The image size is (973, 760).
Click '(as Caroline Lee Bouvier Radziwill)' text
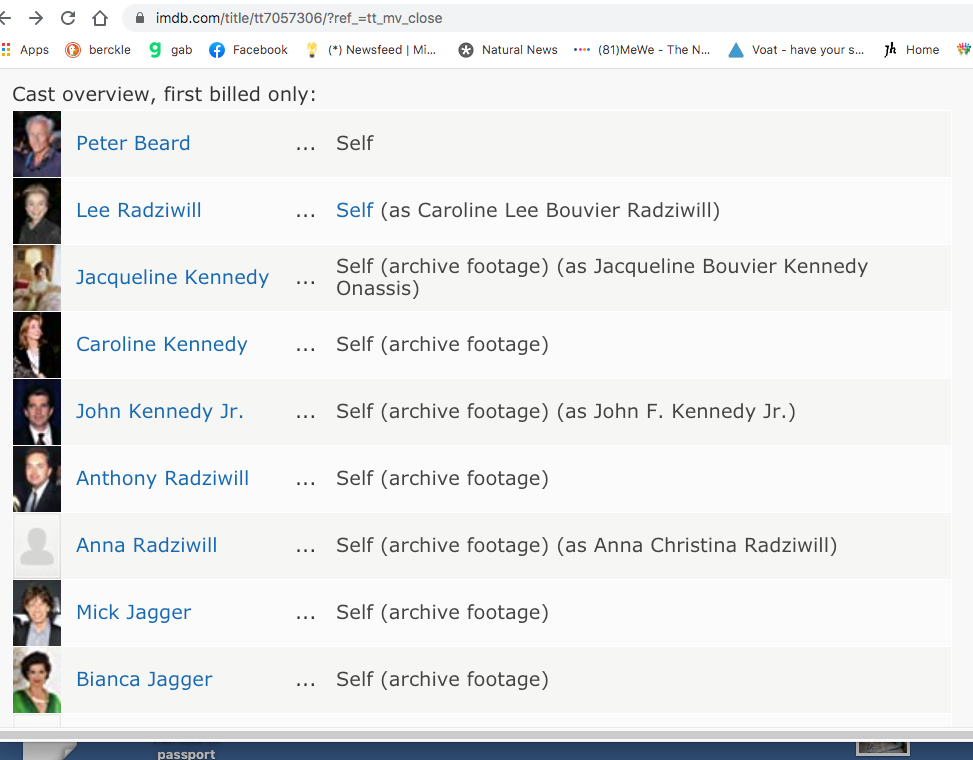click(x=550, y=210)
